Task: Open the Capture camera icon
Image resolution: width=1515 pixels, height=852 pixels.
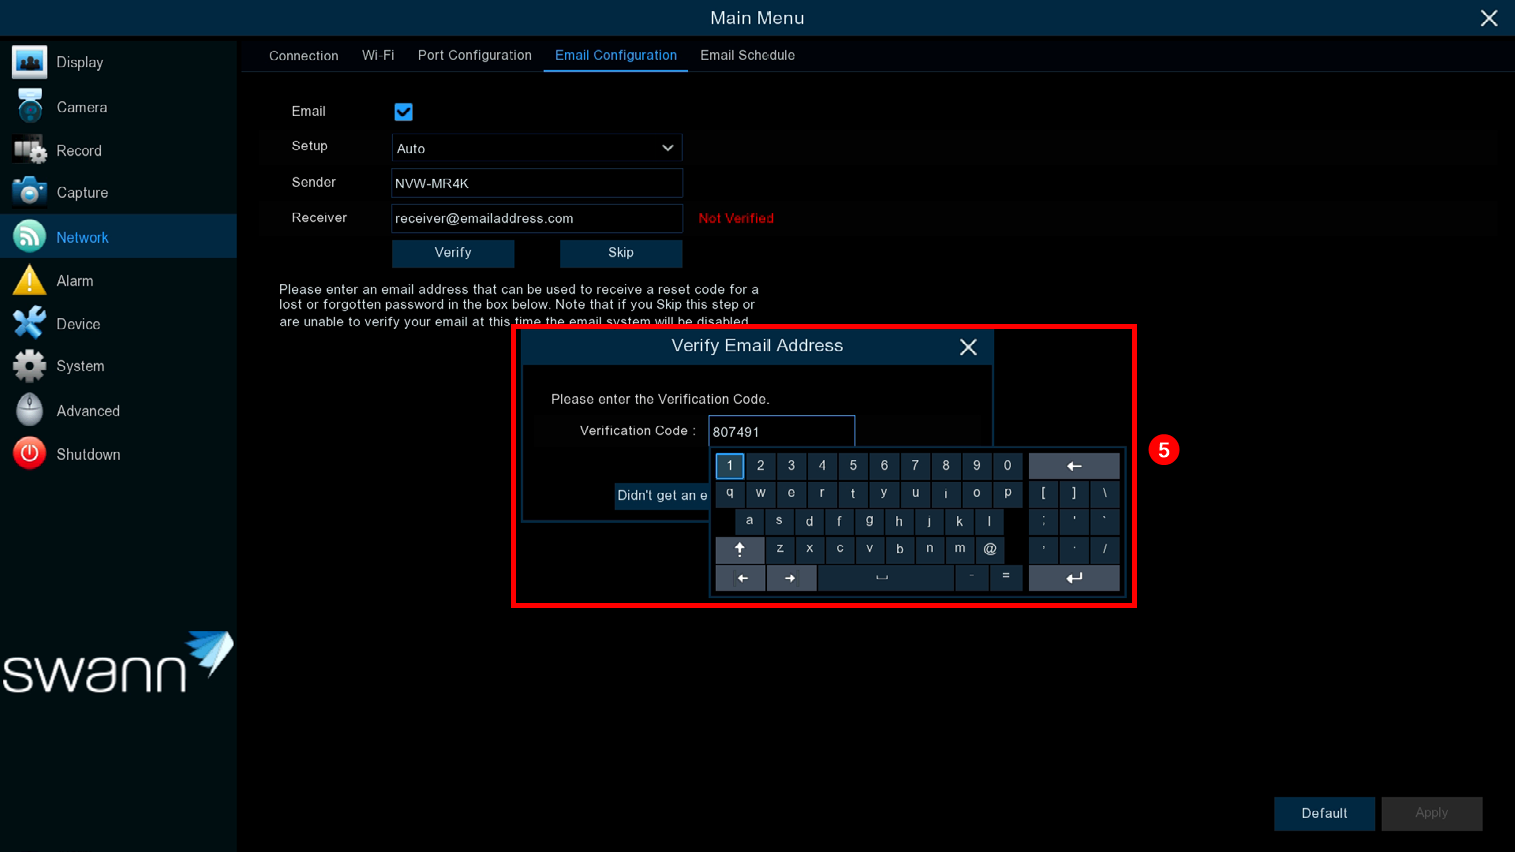Action: [29, 192]
